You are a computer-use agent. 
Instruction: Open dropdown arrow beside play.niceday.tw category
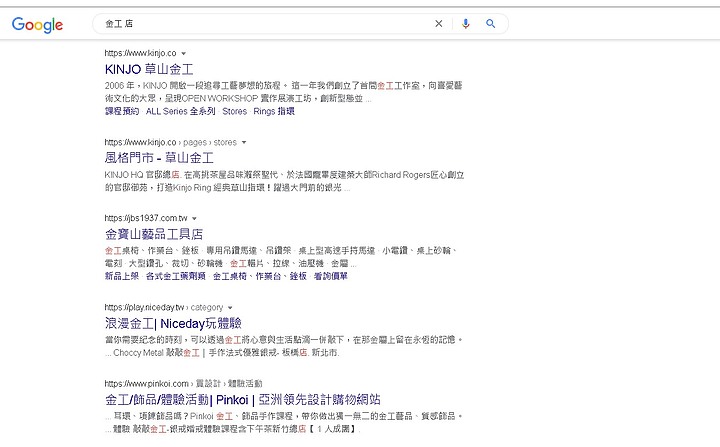[x=230, y=307]
